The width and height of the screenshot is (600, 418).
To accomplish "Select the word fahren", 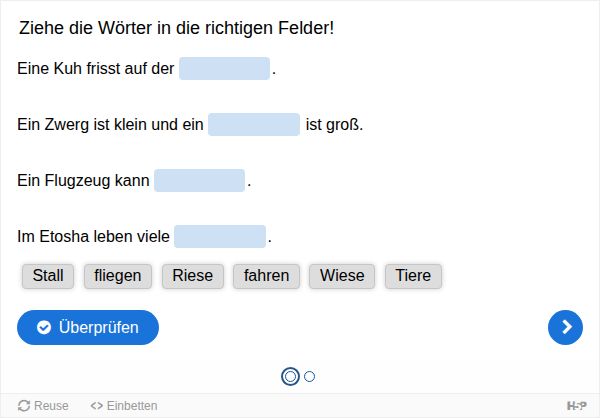I will click(266, 276).
